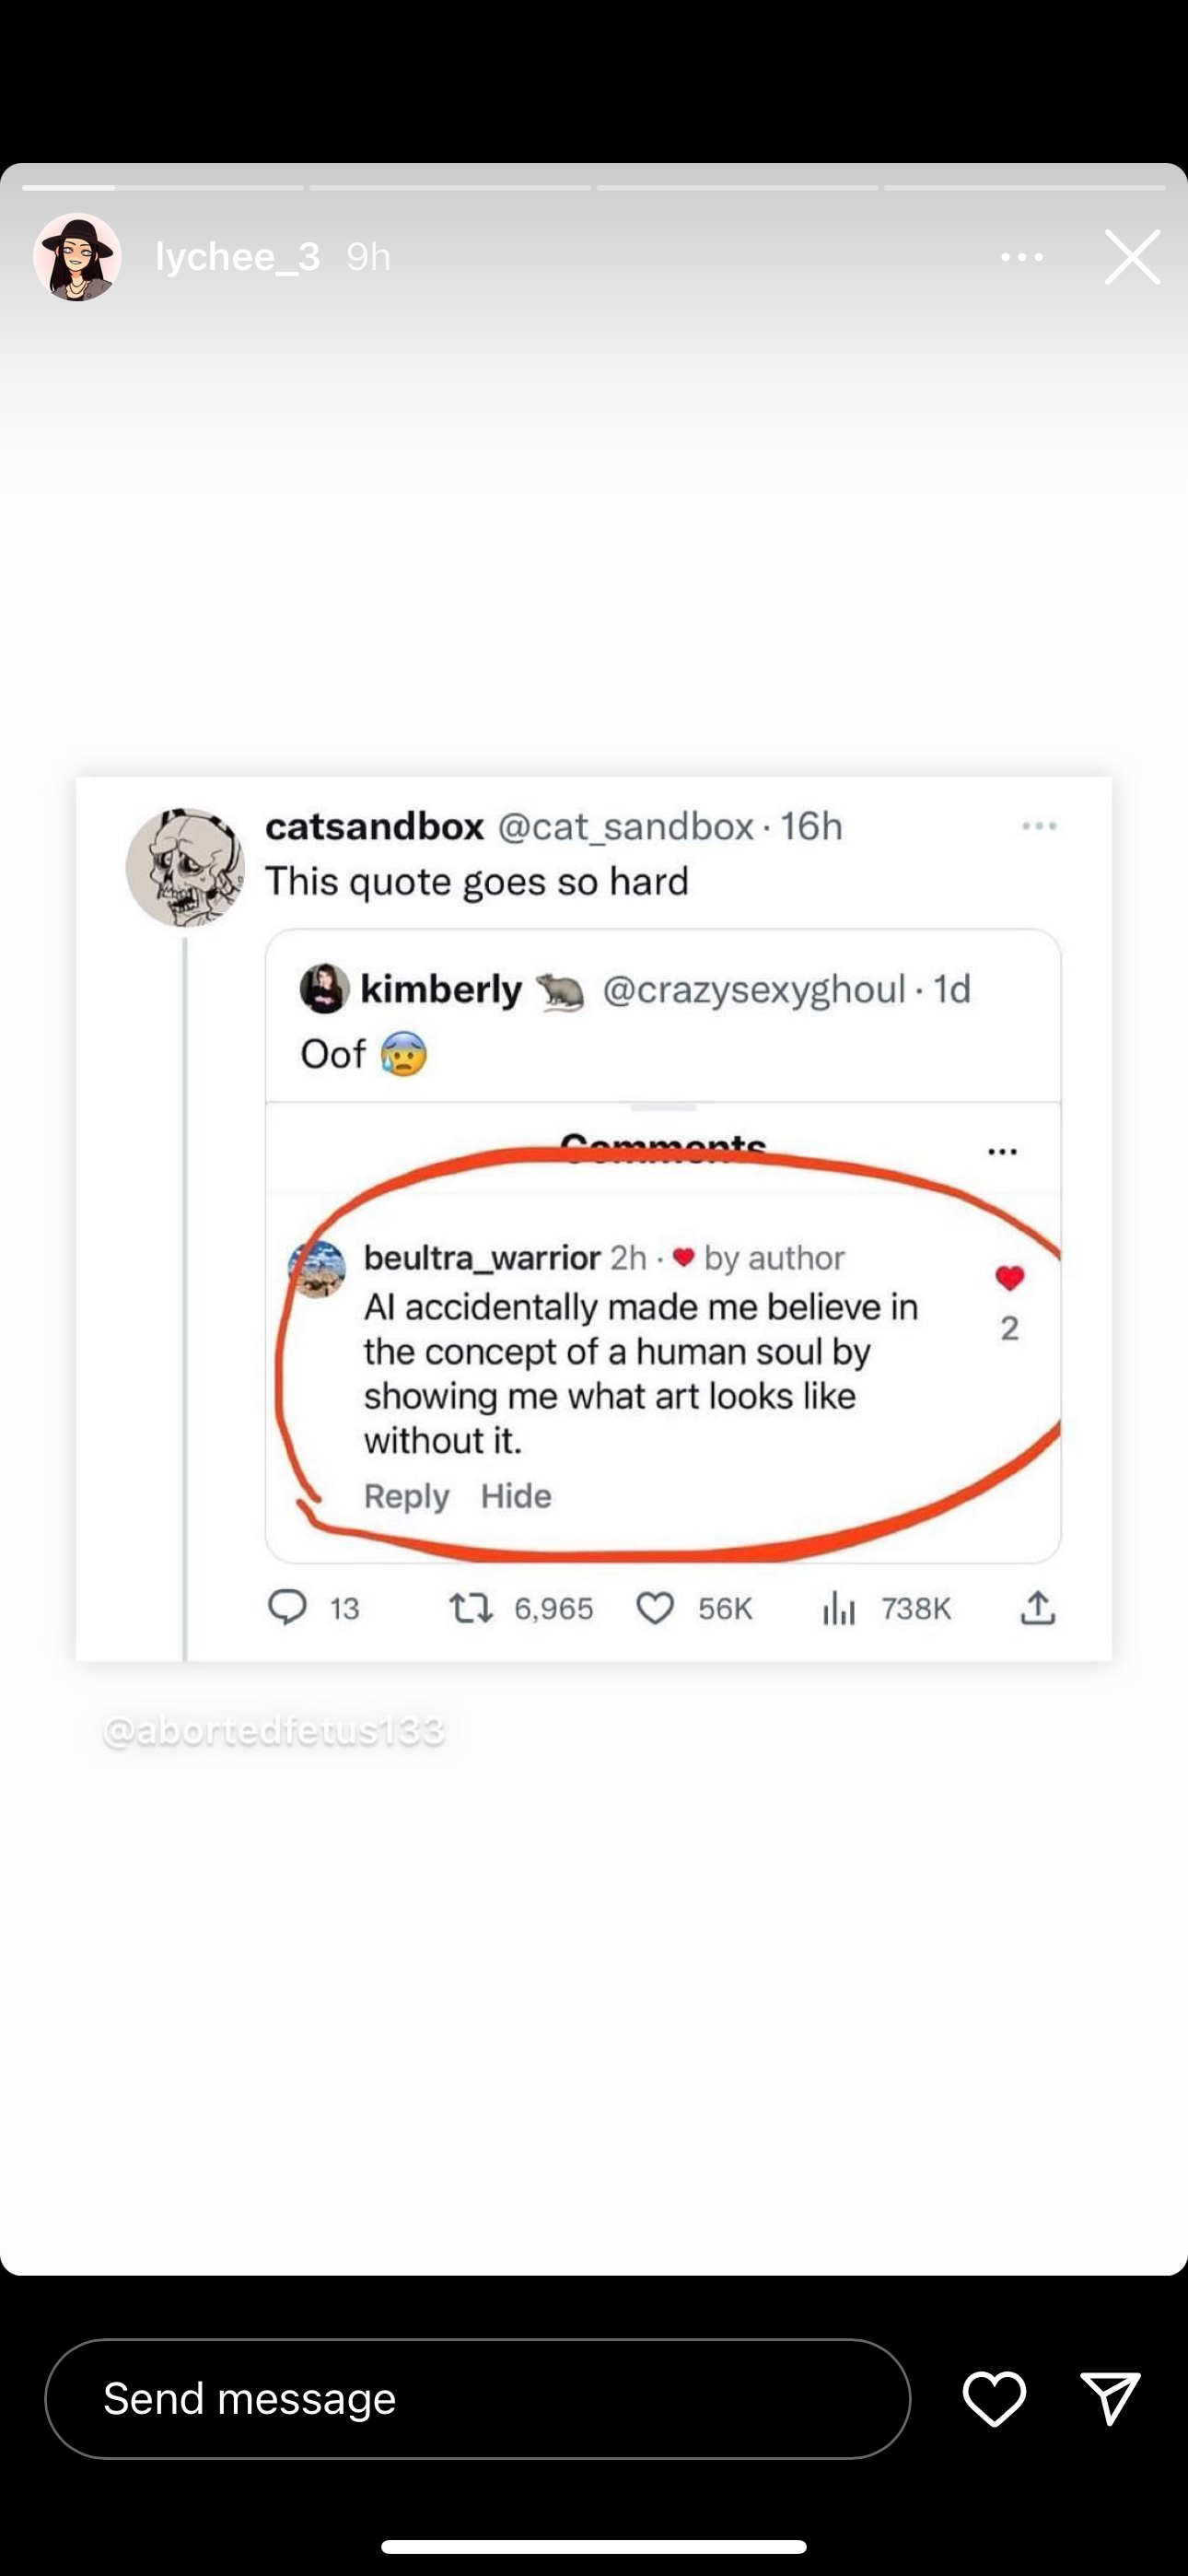Tap the catsandbox tweet three-dots menu
1188x2576 pixels.
[x=1039, y=826]
